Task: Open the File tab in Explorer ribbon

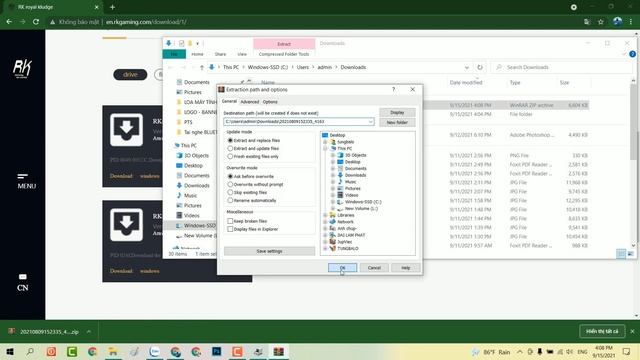Action: (174, 54)
